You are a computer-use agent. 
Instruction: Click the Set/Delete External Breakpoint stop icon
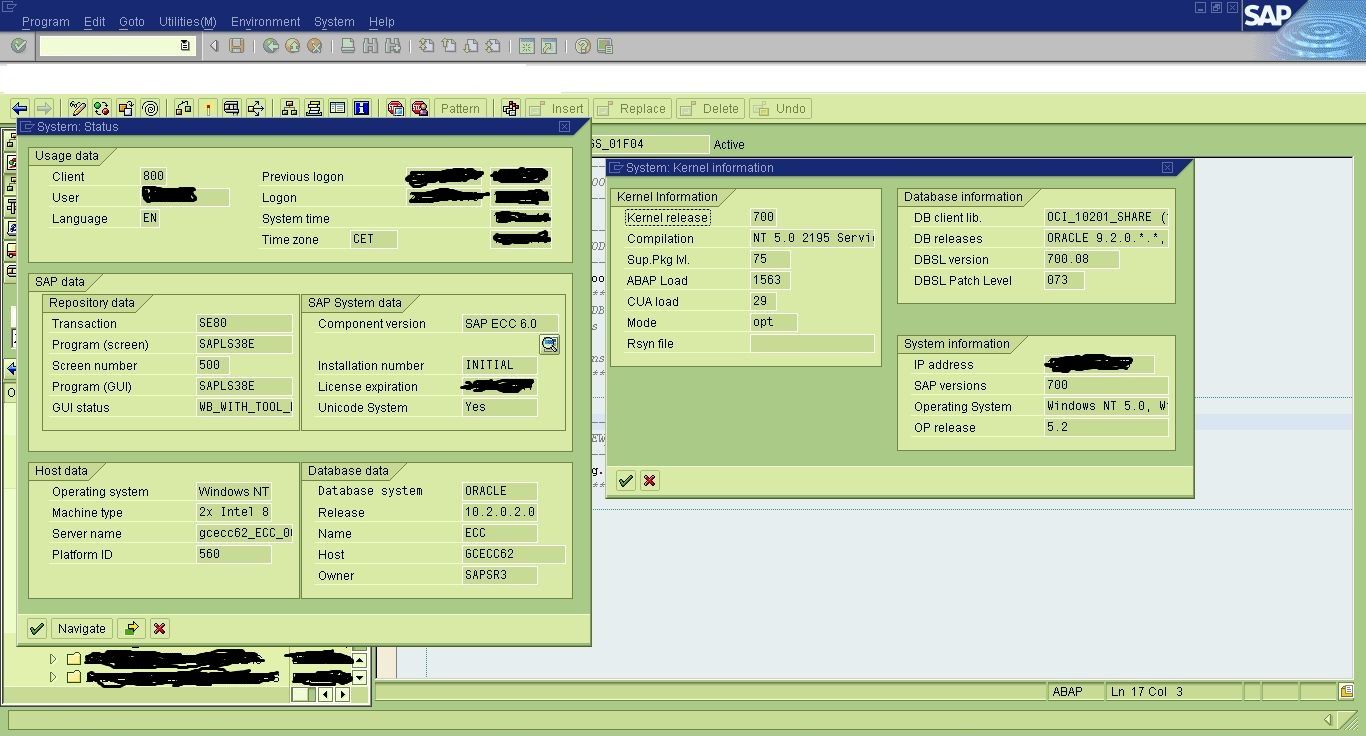point(420,109)
